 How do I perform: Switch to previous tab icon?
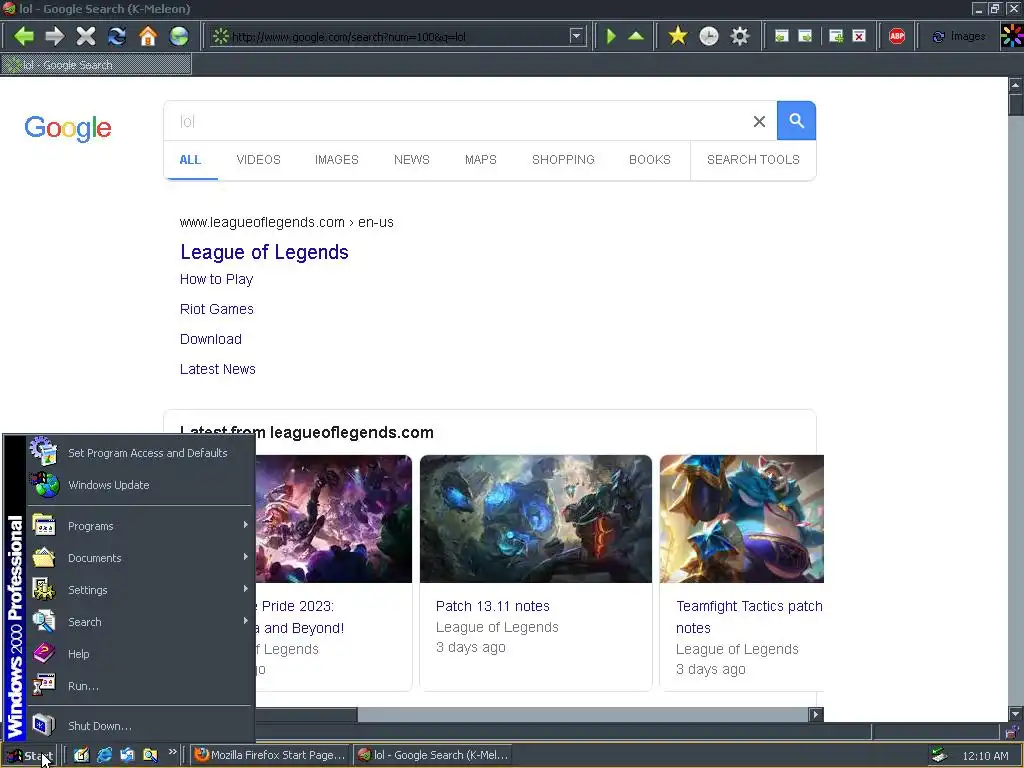tap(781, 36)
